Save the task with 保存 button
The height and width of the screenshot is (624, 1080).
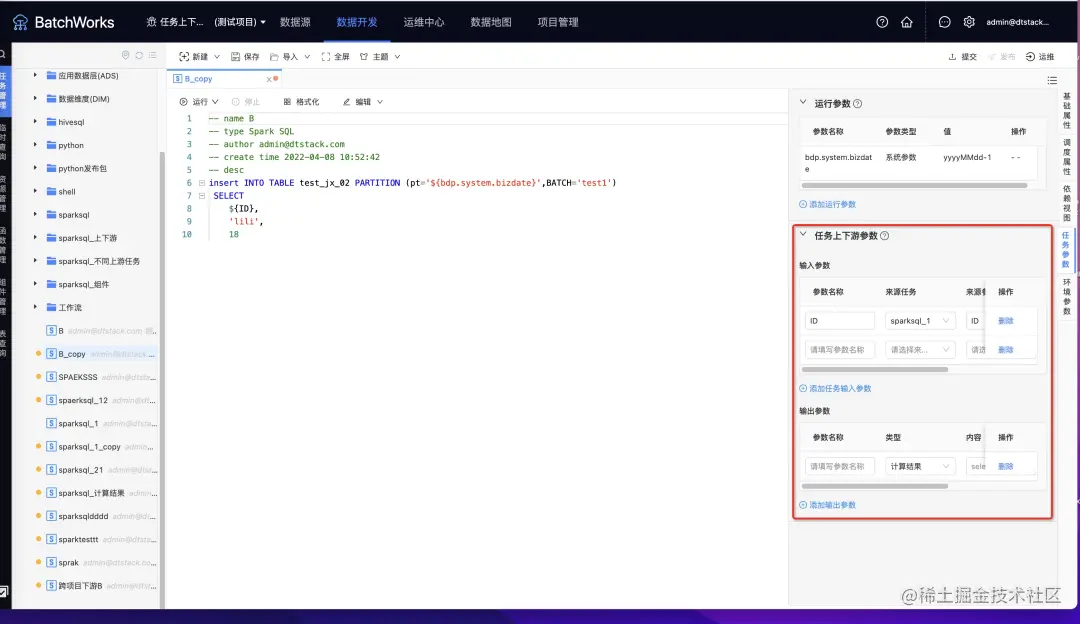coord(245,56)
